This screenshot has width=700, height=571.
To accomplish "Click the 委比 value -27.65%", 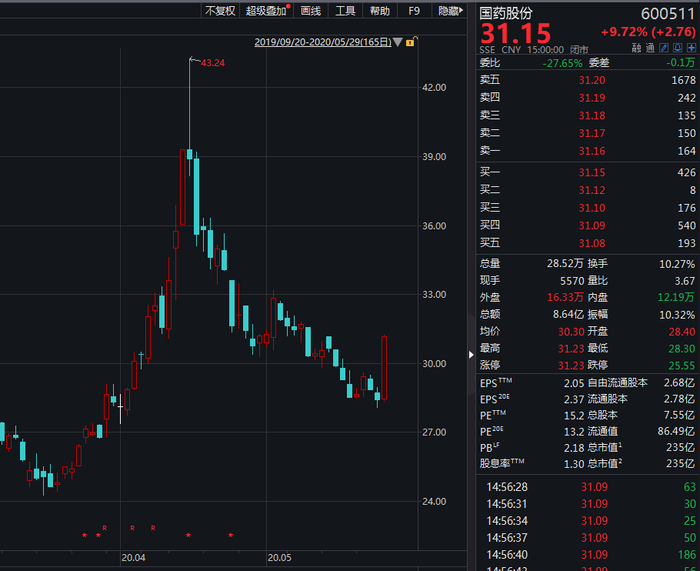I will (562, 63).
